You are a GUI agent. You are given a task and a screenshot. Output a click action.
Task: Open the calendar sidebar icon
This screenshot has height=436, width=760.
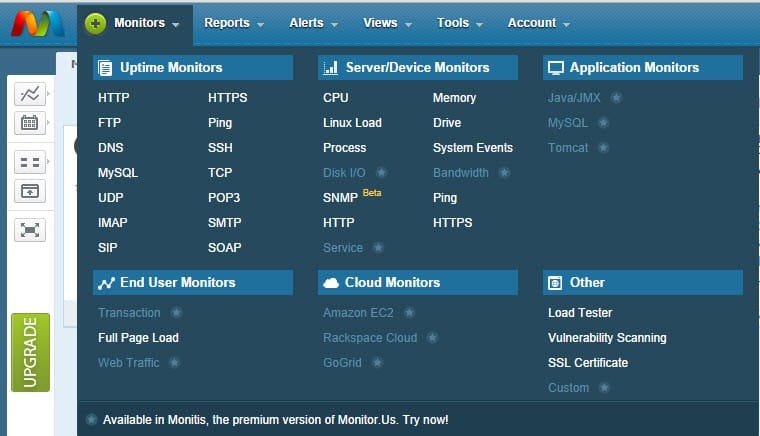click(x=30, y=123)
